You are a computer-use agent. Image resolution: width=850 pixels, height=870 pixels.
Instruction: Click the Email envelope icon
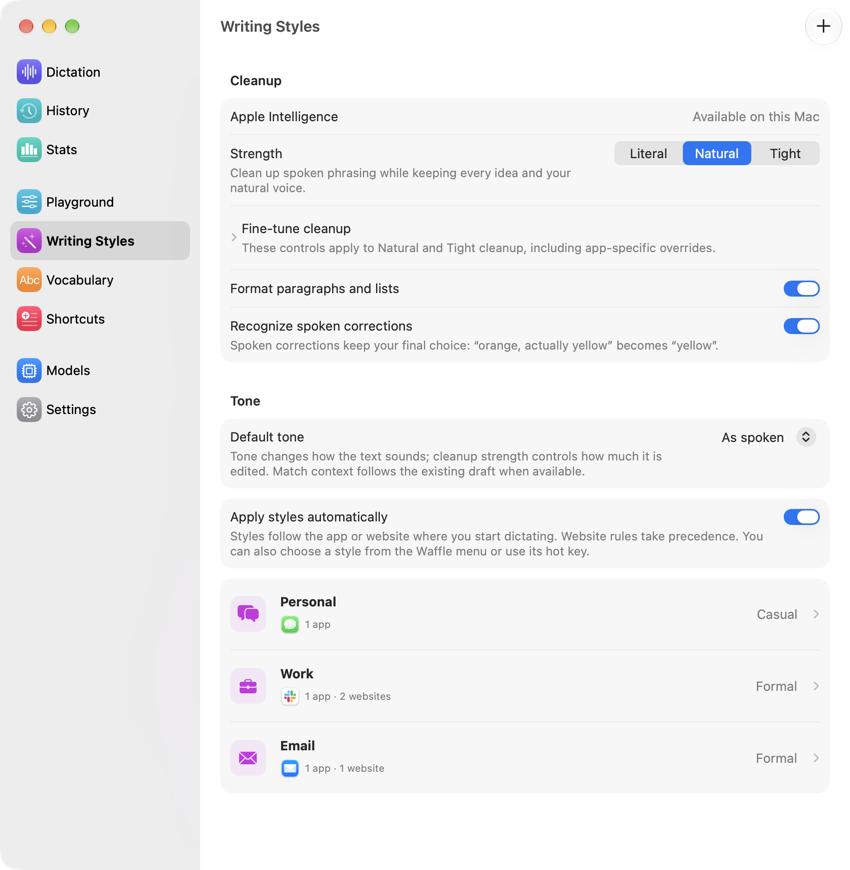click(248, 758)
